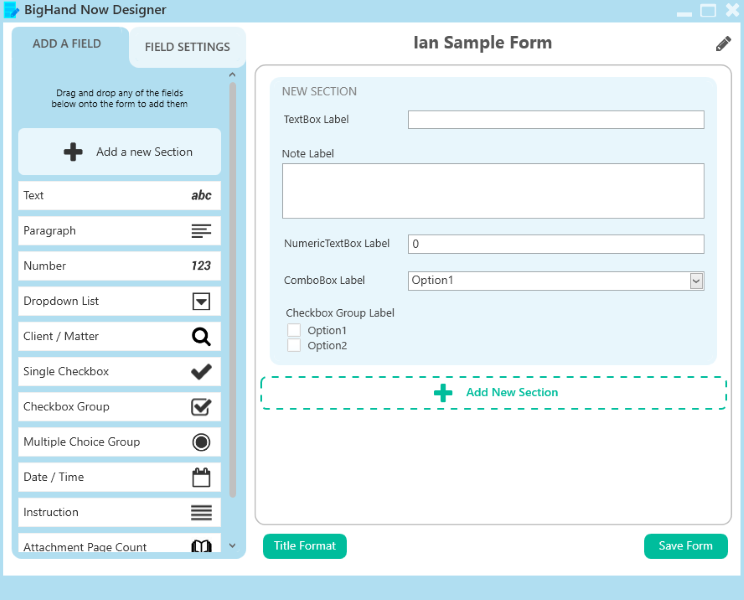Click the Add New Section label
The image size is (744, 600).
pos(512,392)
